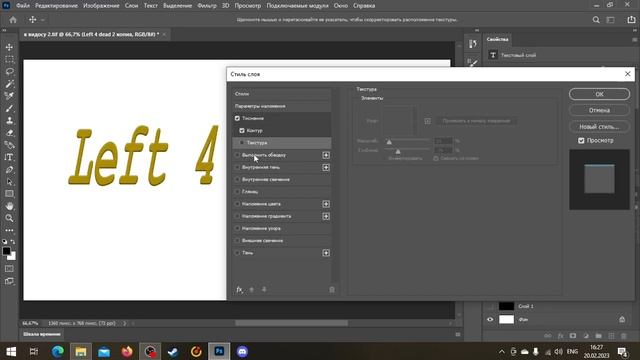Screen dimensions: 640x360
Task: Open the Справка menu
Action: coord(364,6)
